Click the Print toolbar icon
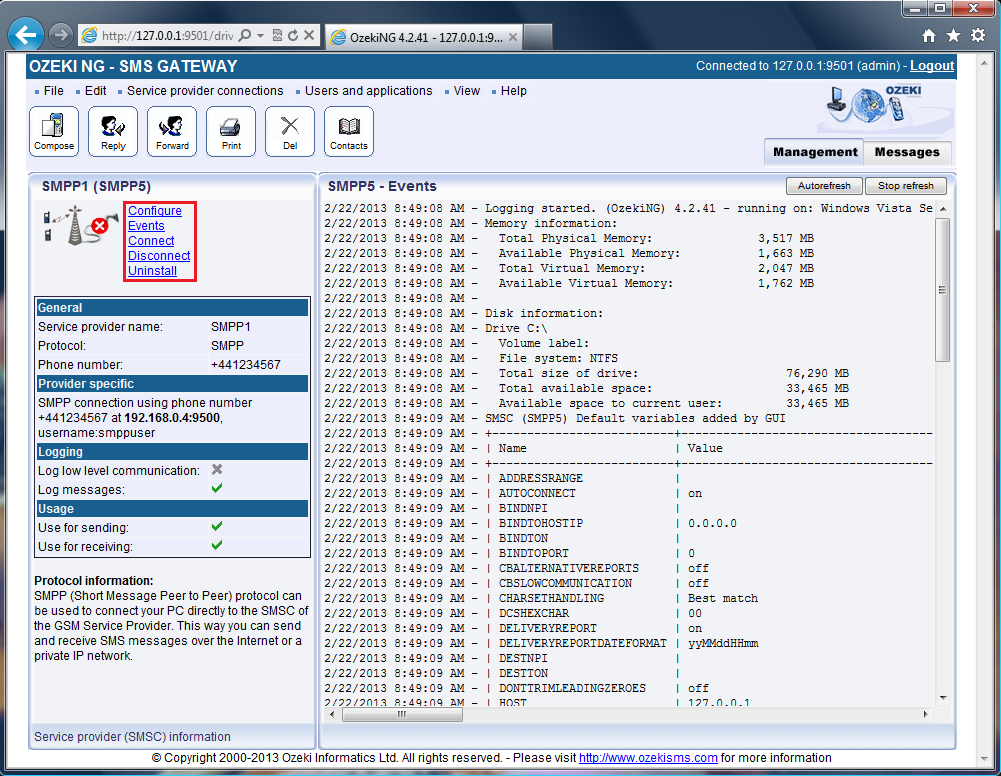This screenshot has height=776, width=1001. point(231,131)
